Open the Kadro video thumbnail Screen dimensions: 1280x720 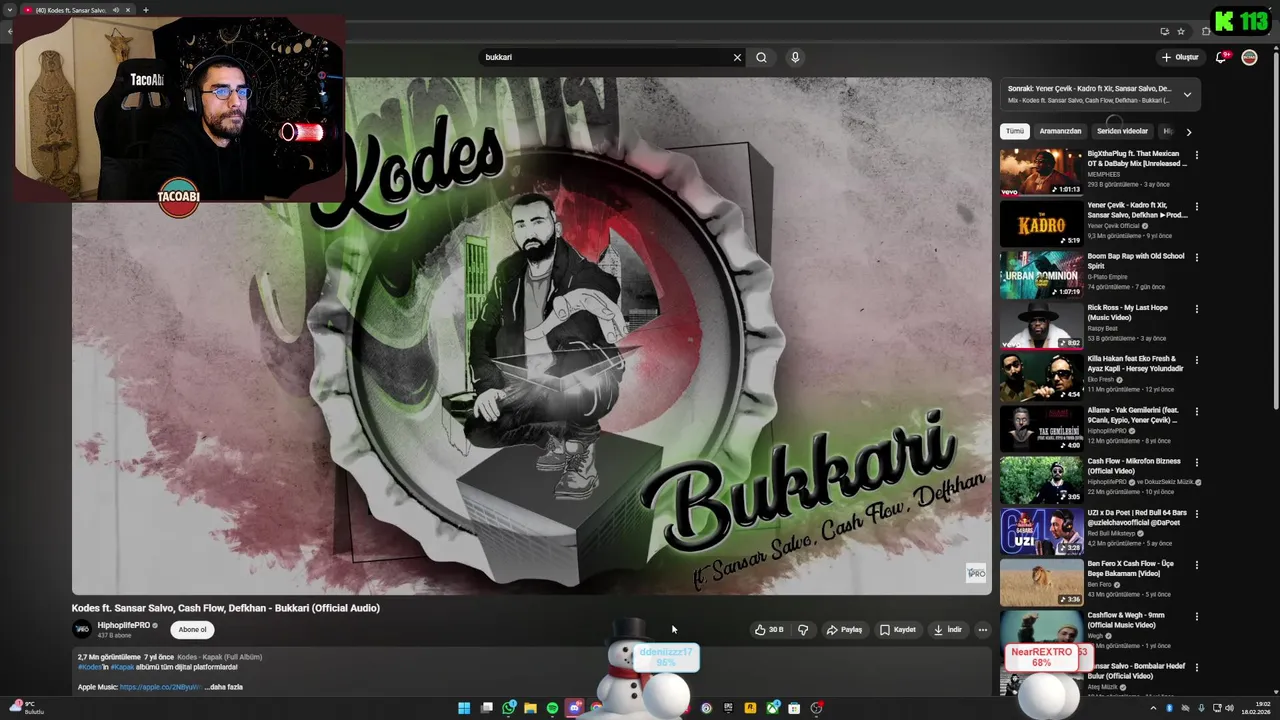1041,224
